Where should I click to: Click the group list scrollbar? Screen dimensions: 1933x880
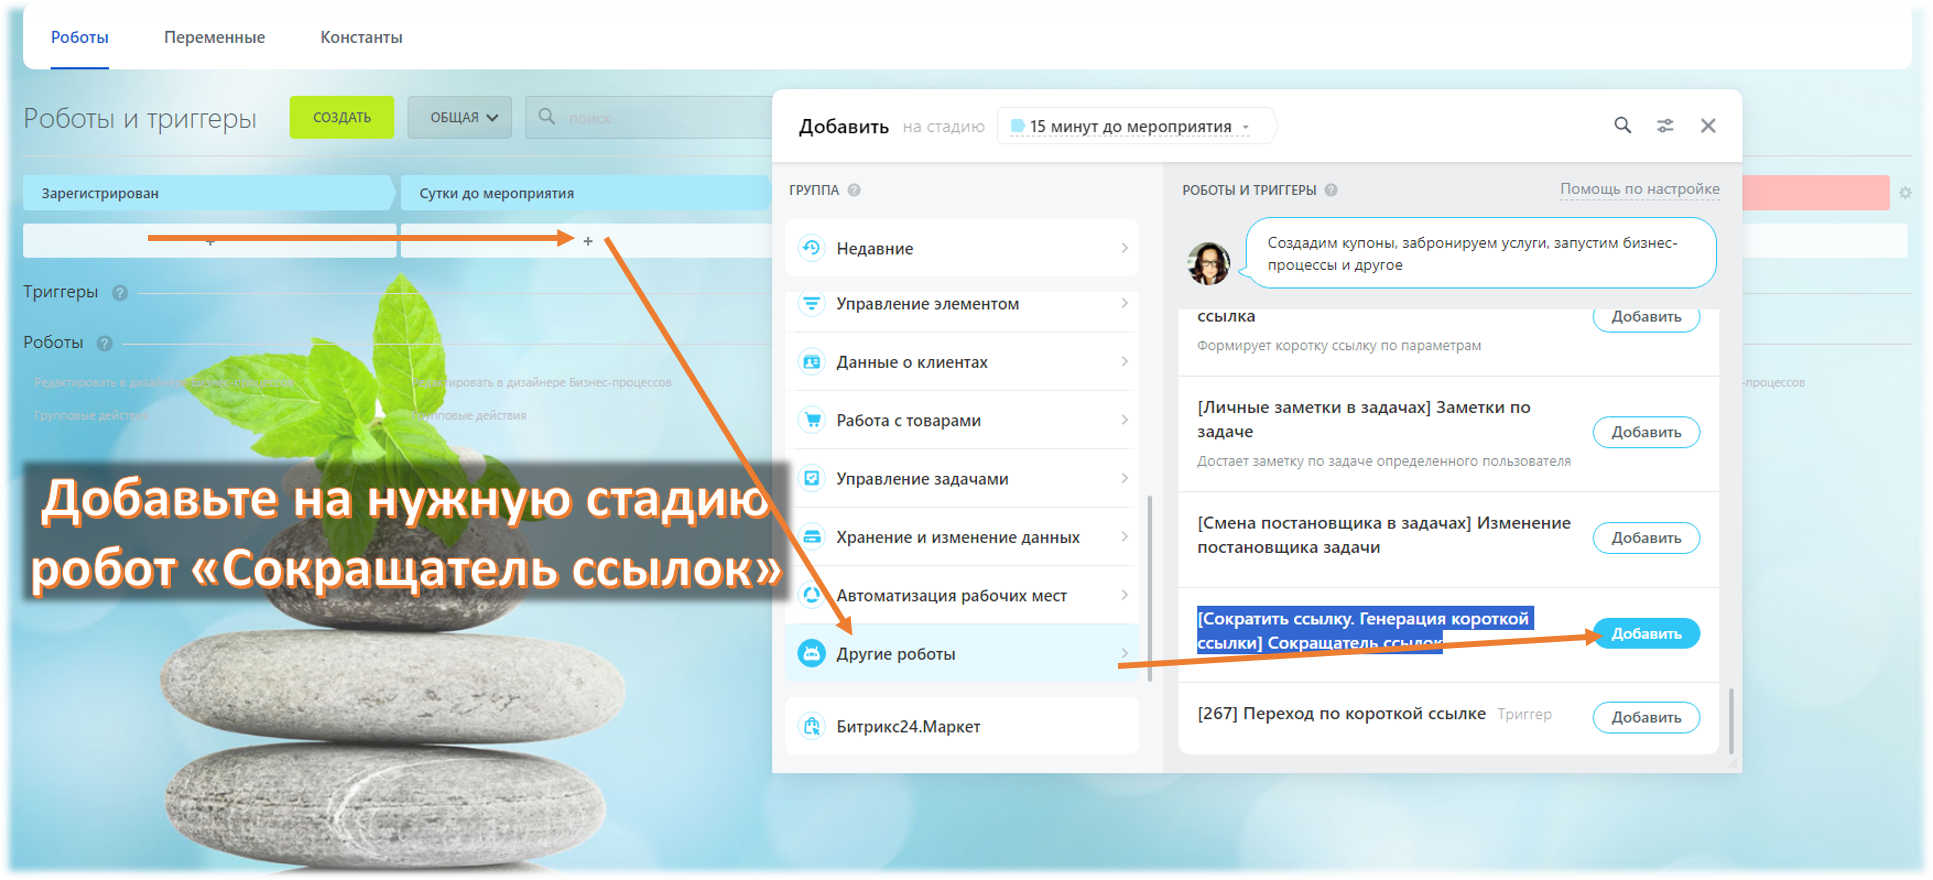[1149, 588]
